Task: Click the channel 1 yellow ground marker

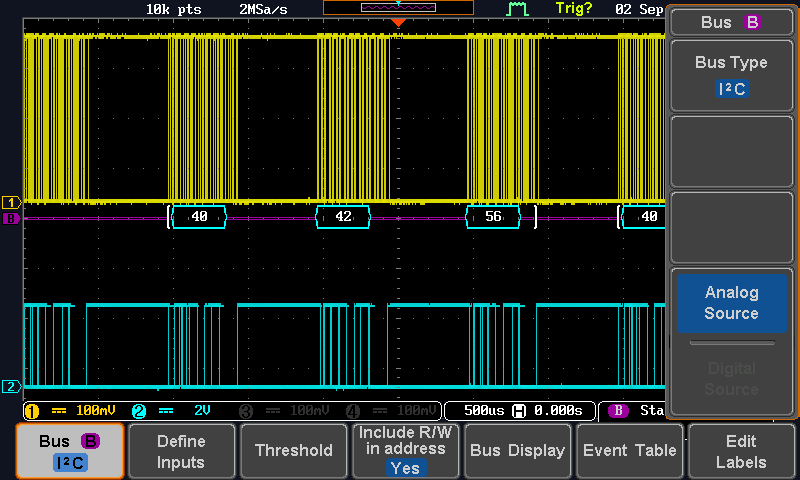Action: point(11,202)
